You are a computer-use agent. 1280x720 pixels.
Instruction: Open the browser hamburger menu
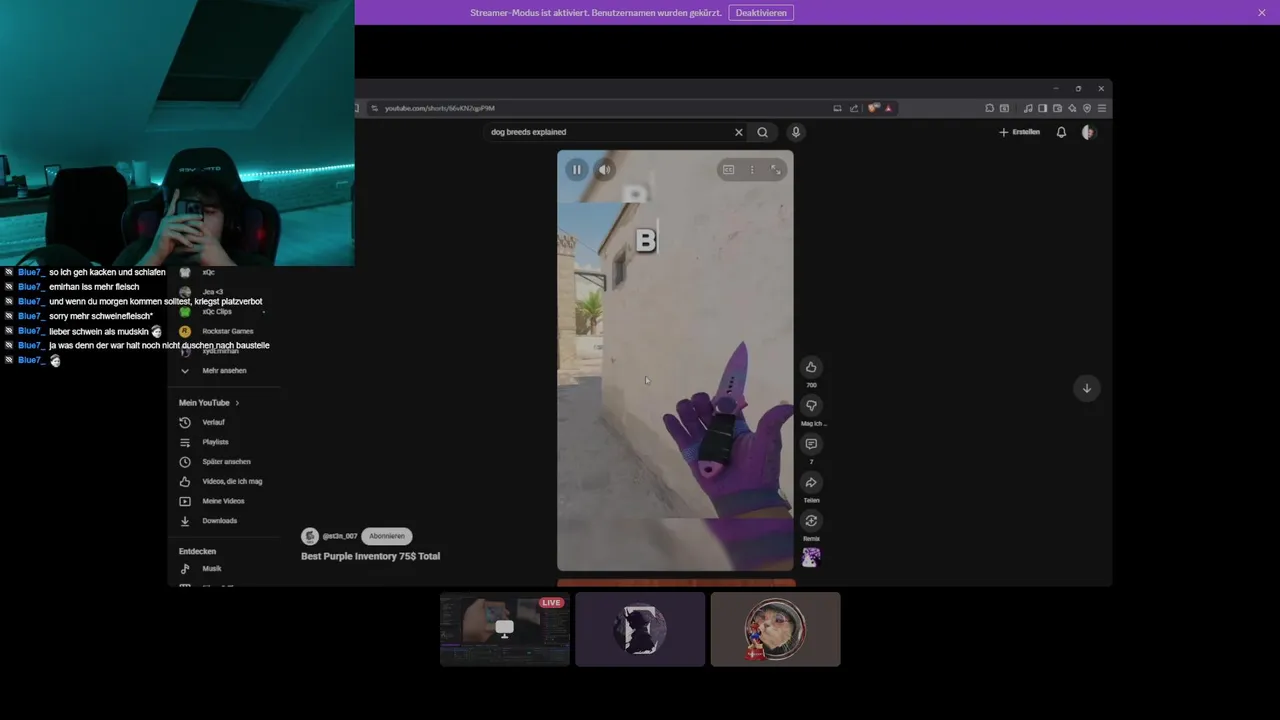click(x=1102, y=108)
